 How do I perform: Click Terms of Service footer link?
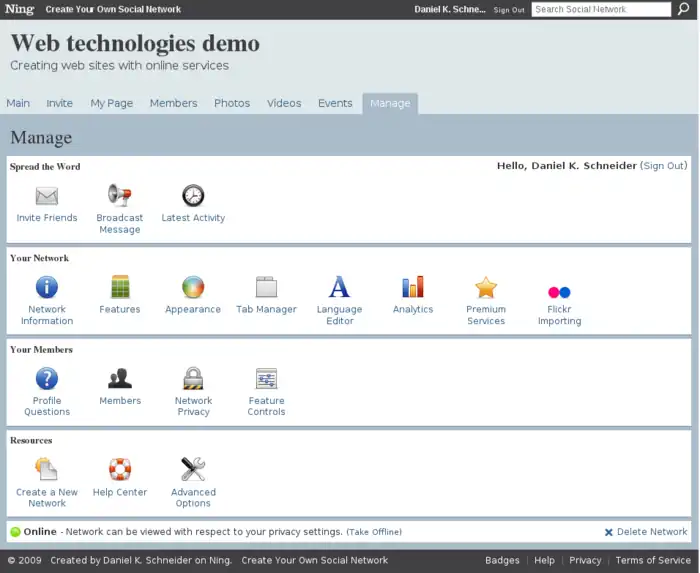653,560
